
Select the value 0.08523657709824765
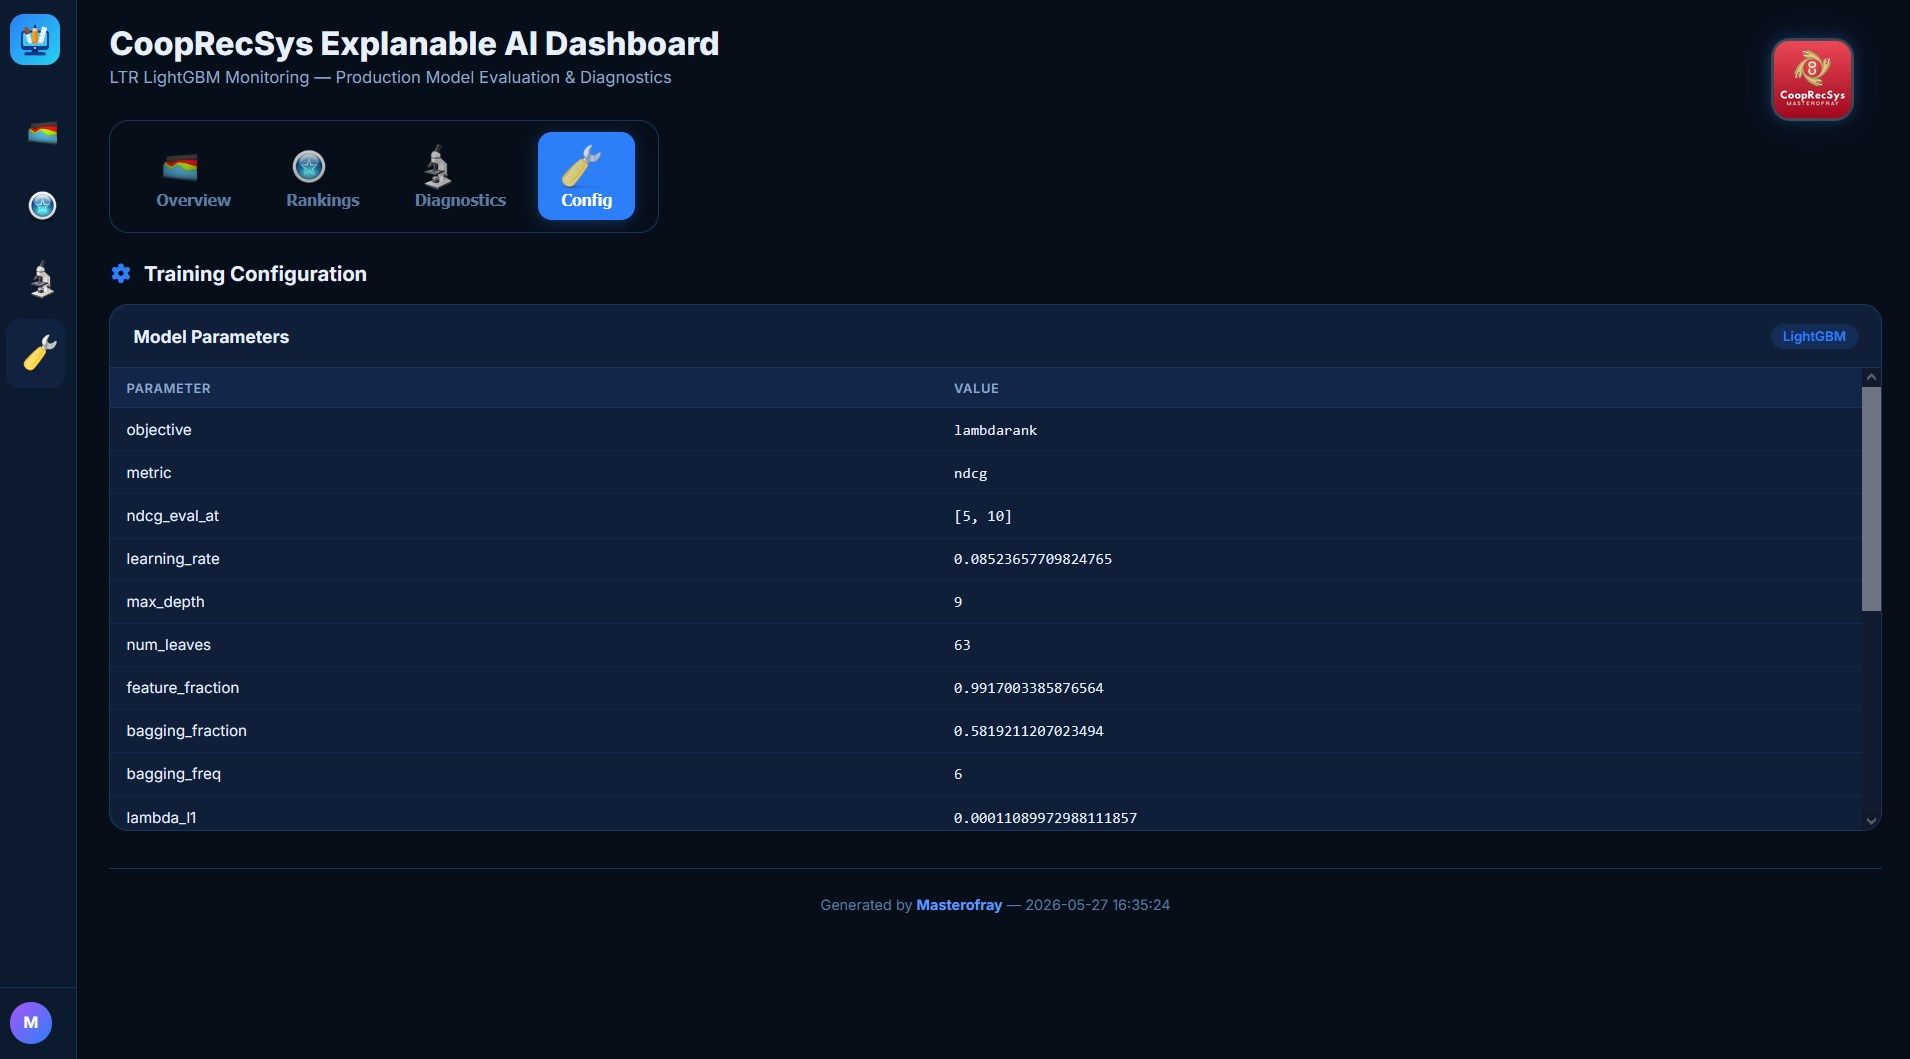1033,559
